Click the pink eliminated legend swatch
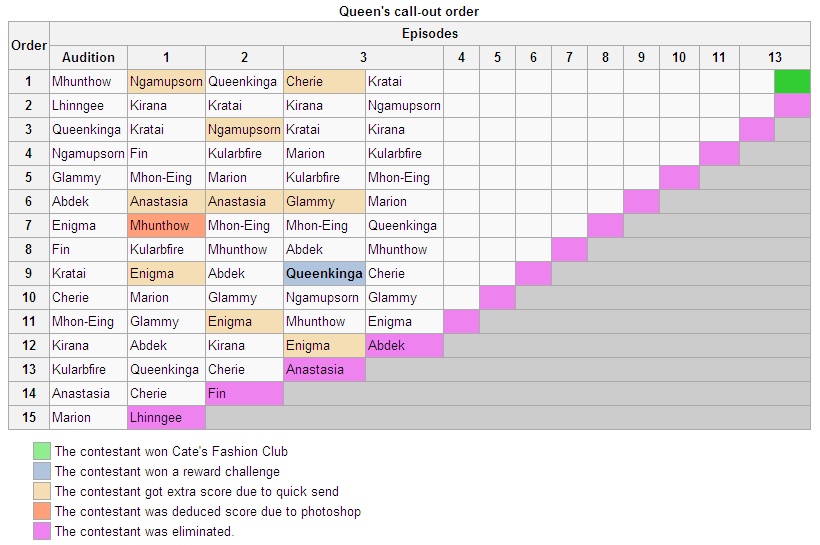The height and width of the screenshot is (545, 820). [x=42, y=530]
